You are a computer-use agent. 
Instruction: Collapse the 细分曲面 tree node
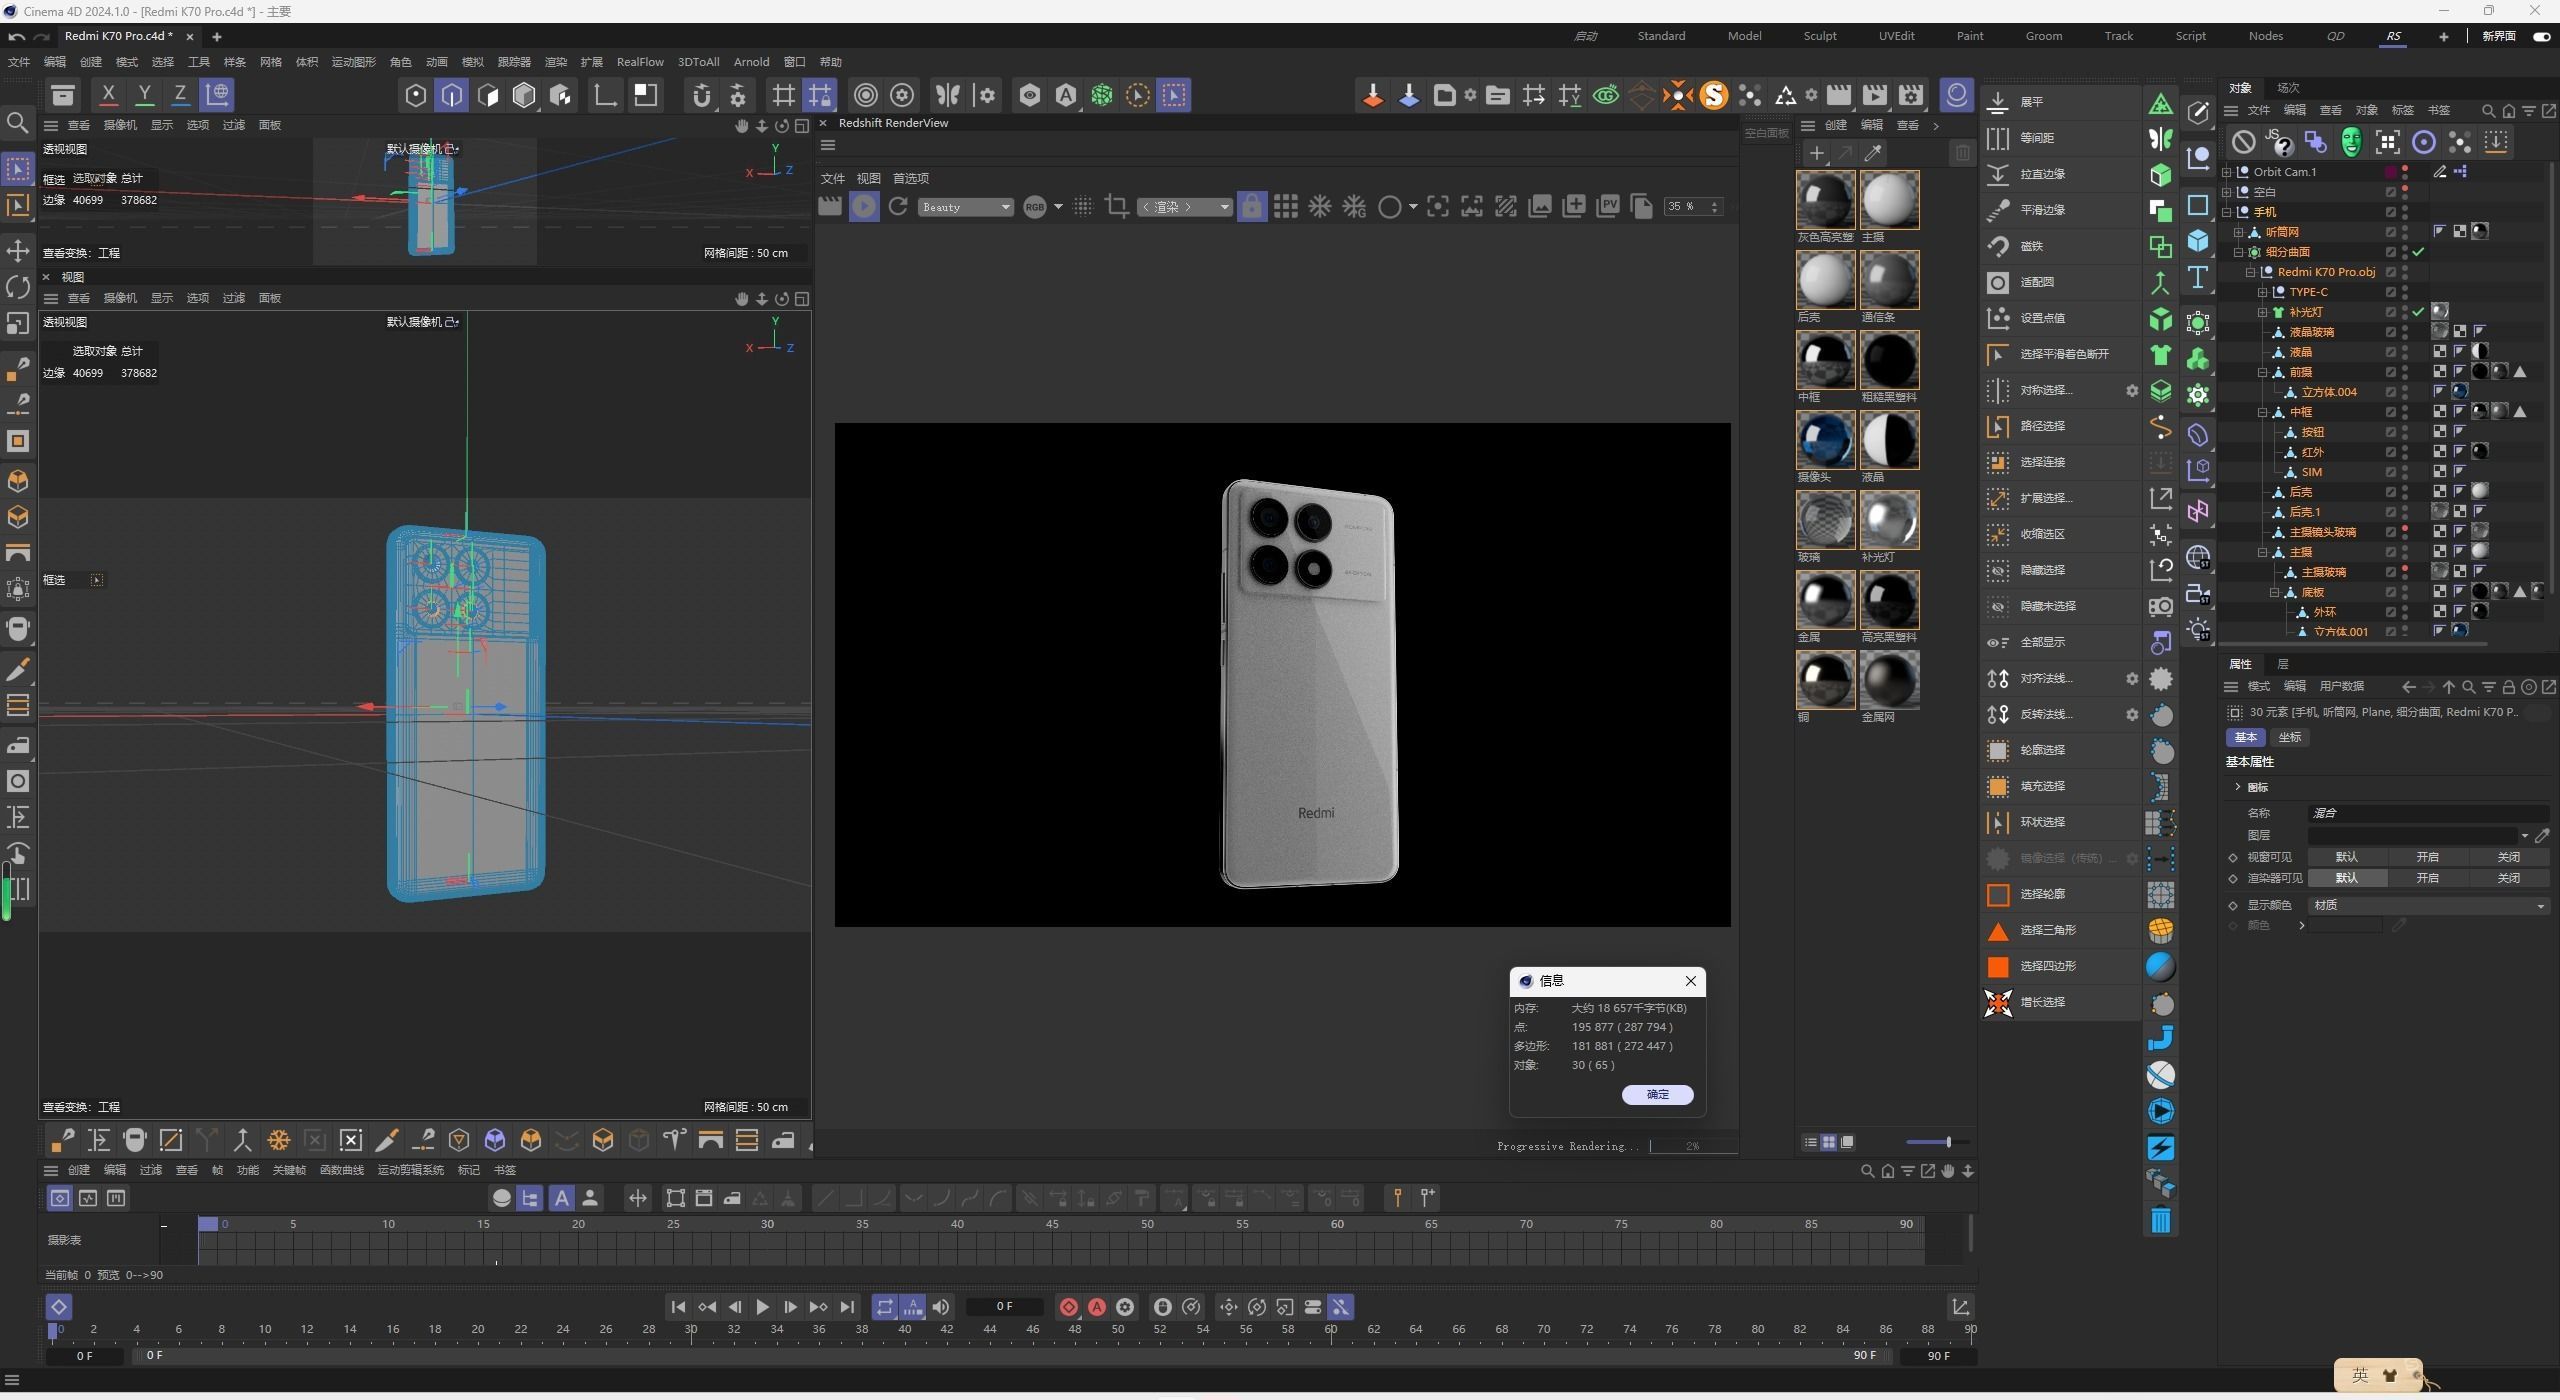pos(2239,252)
